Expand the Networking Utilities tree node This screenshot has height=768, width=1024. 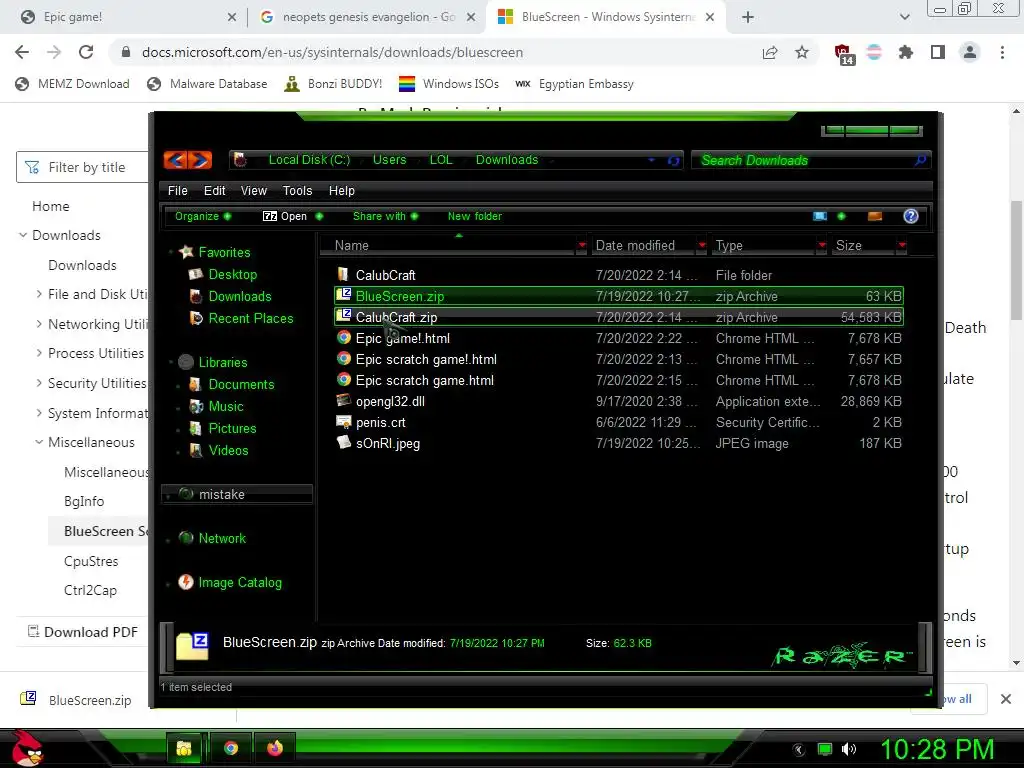[x=39, y=324]
